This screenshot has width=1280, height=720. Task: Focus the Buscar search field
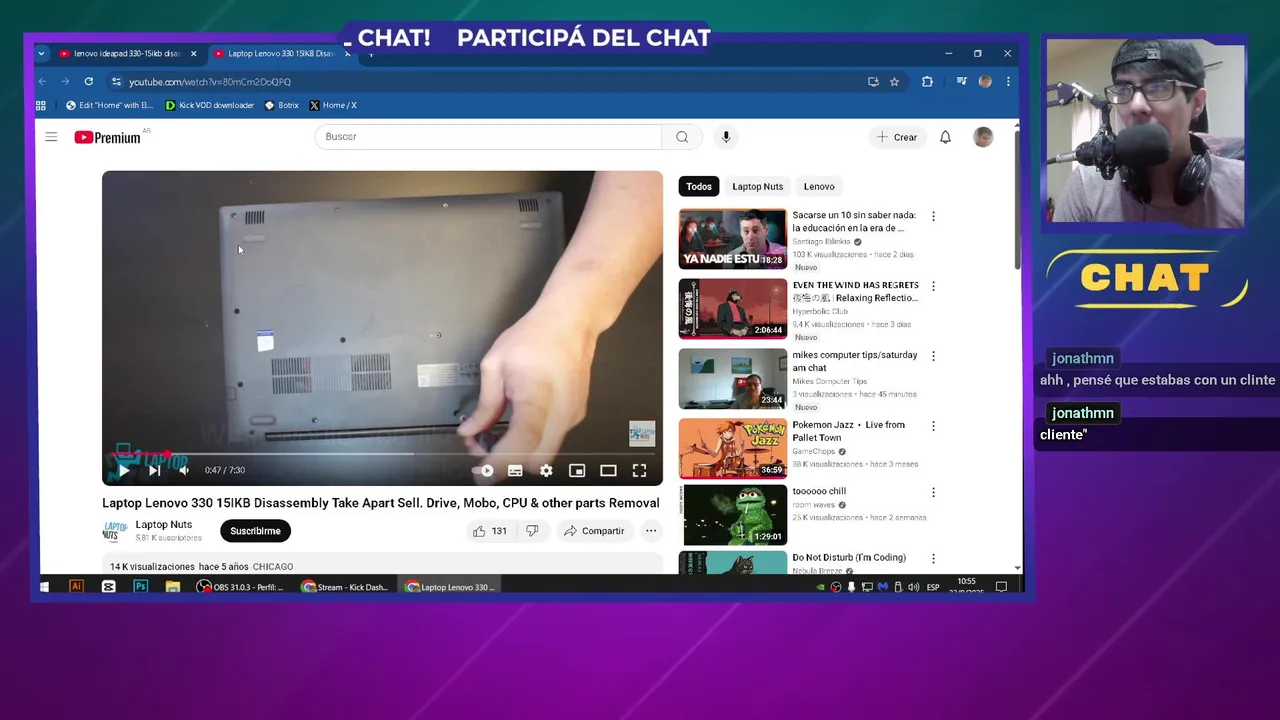(x=488, y=137)
